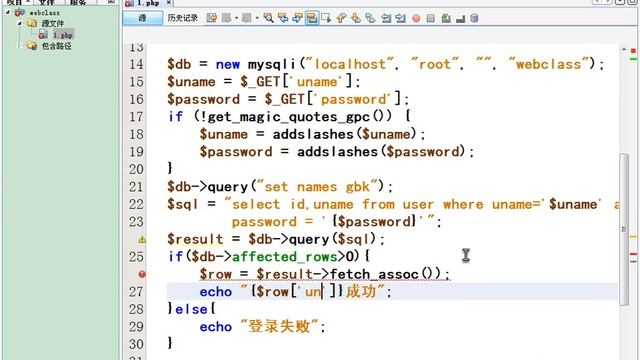Click warning icon on line 24 gutter
The width and height of the screenshot is (640, 360).
(x=142, y=240)
